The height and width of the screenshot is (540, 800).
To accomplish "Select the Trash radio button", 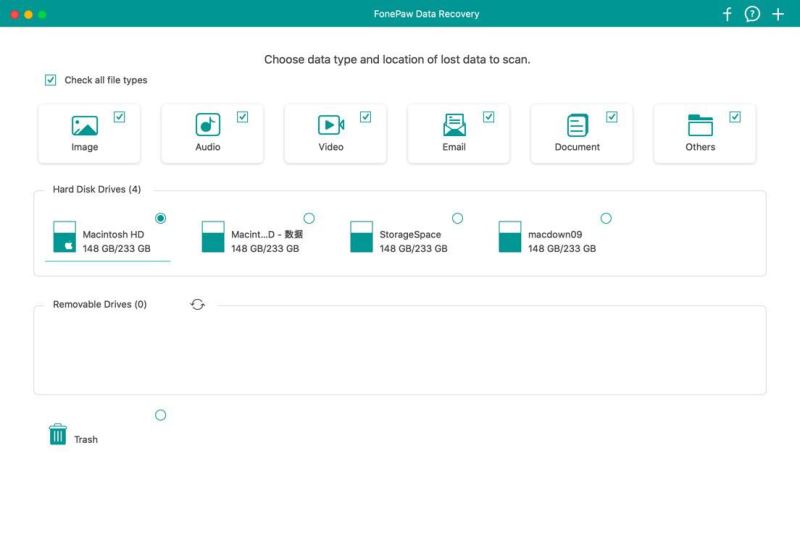I will 161,415.
